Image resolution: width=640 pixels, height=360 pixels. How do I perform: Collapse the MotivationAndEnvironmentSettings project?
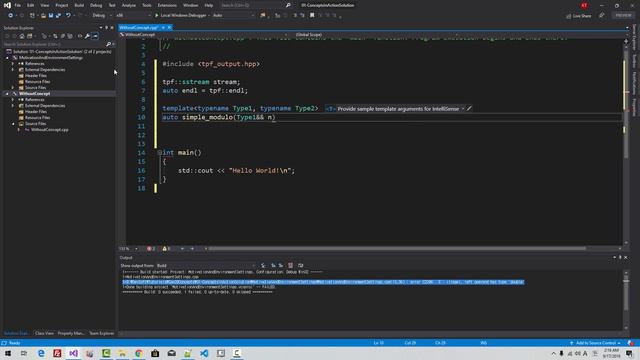(x=7, y=58)
